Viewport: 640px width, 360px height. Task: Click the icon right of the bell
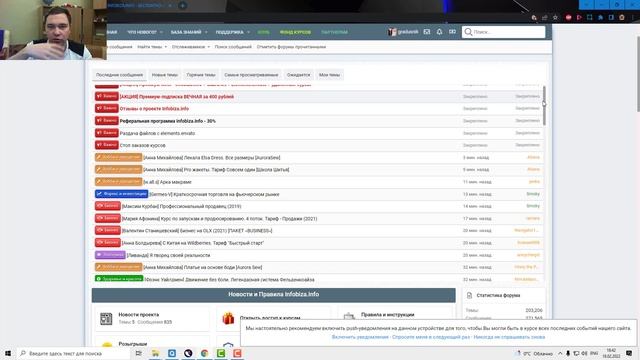(x=452, y=31)
